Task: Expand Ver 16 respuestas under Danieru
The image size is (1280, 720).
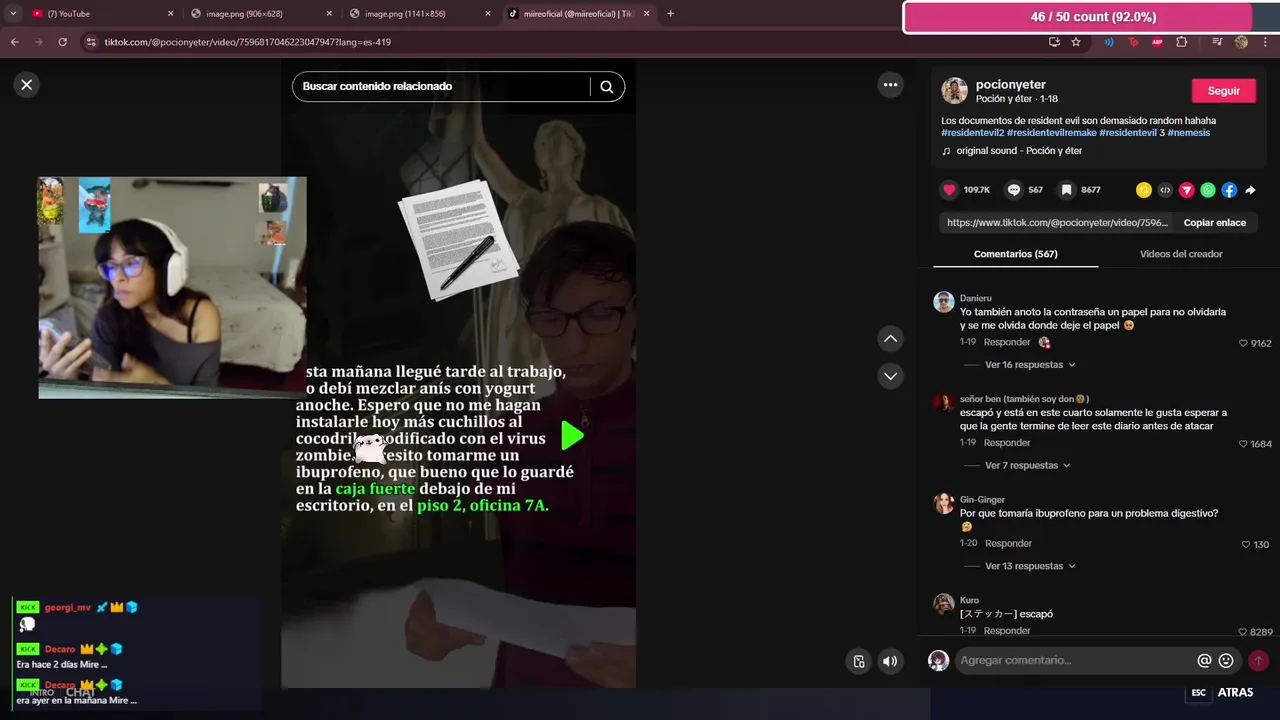Action: click(1030, 365)
